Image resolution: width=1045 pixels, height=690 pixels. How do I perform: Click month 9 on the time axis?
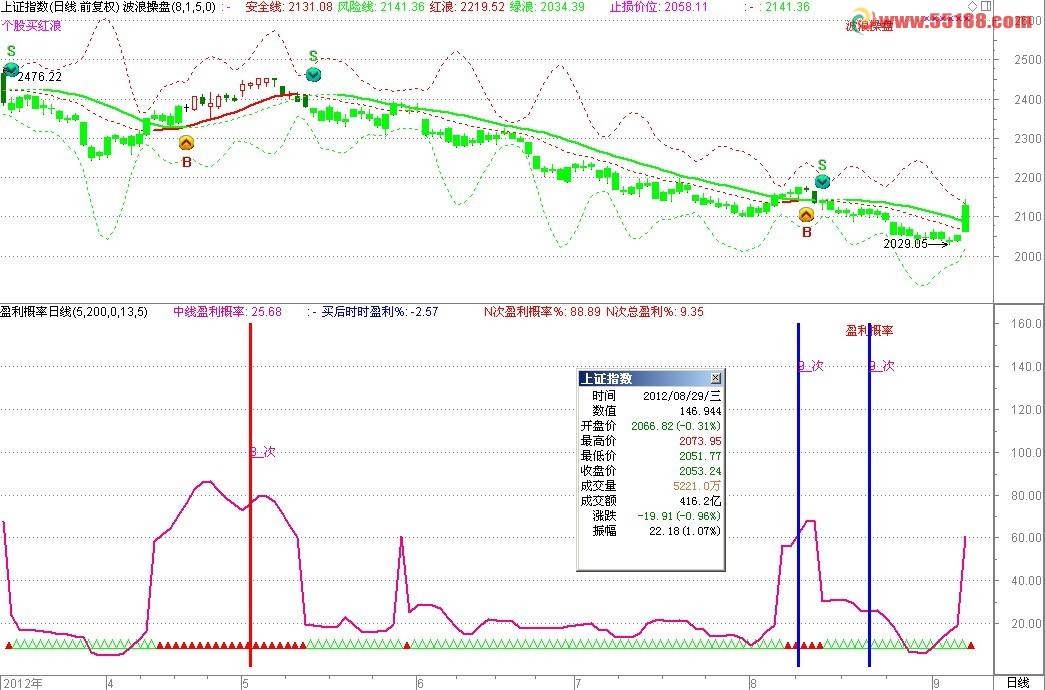pos(936,683)
